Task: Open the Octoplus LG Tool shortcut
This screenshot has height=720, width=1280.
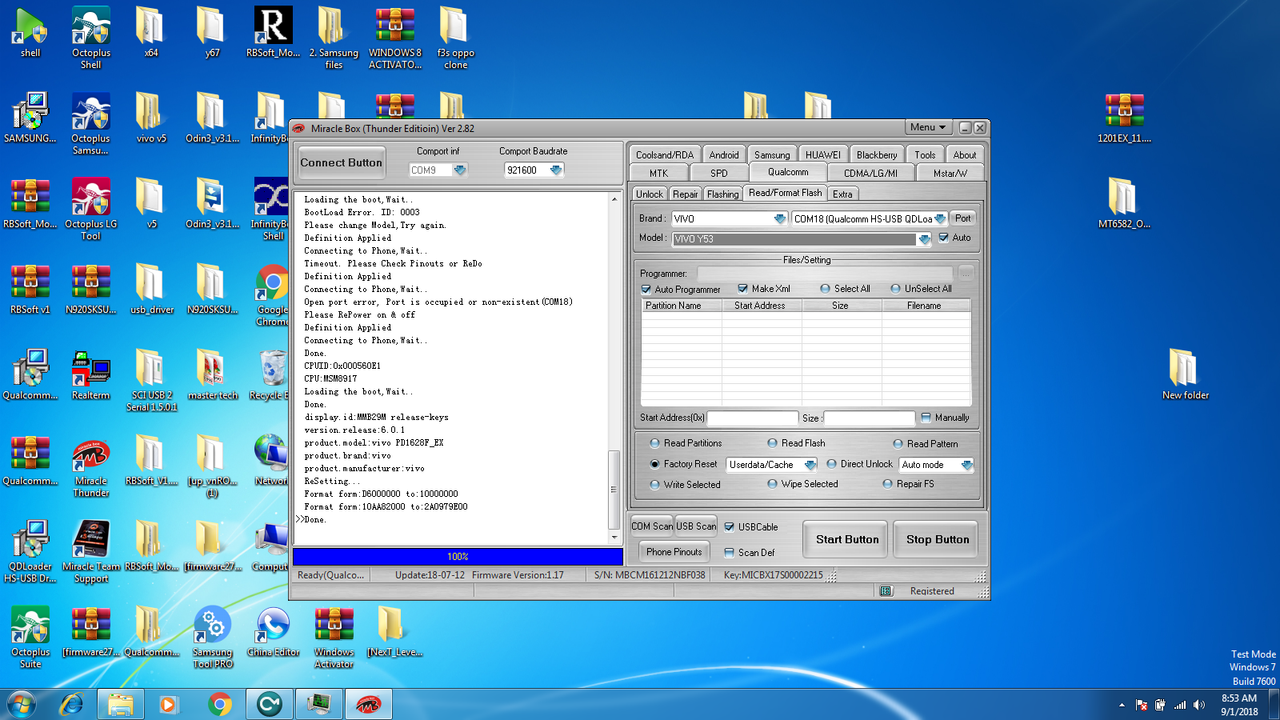Action: (x=91, y=210)
